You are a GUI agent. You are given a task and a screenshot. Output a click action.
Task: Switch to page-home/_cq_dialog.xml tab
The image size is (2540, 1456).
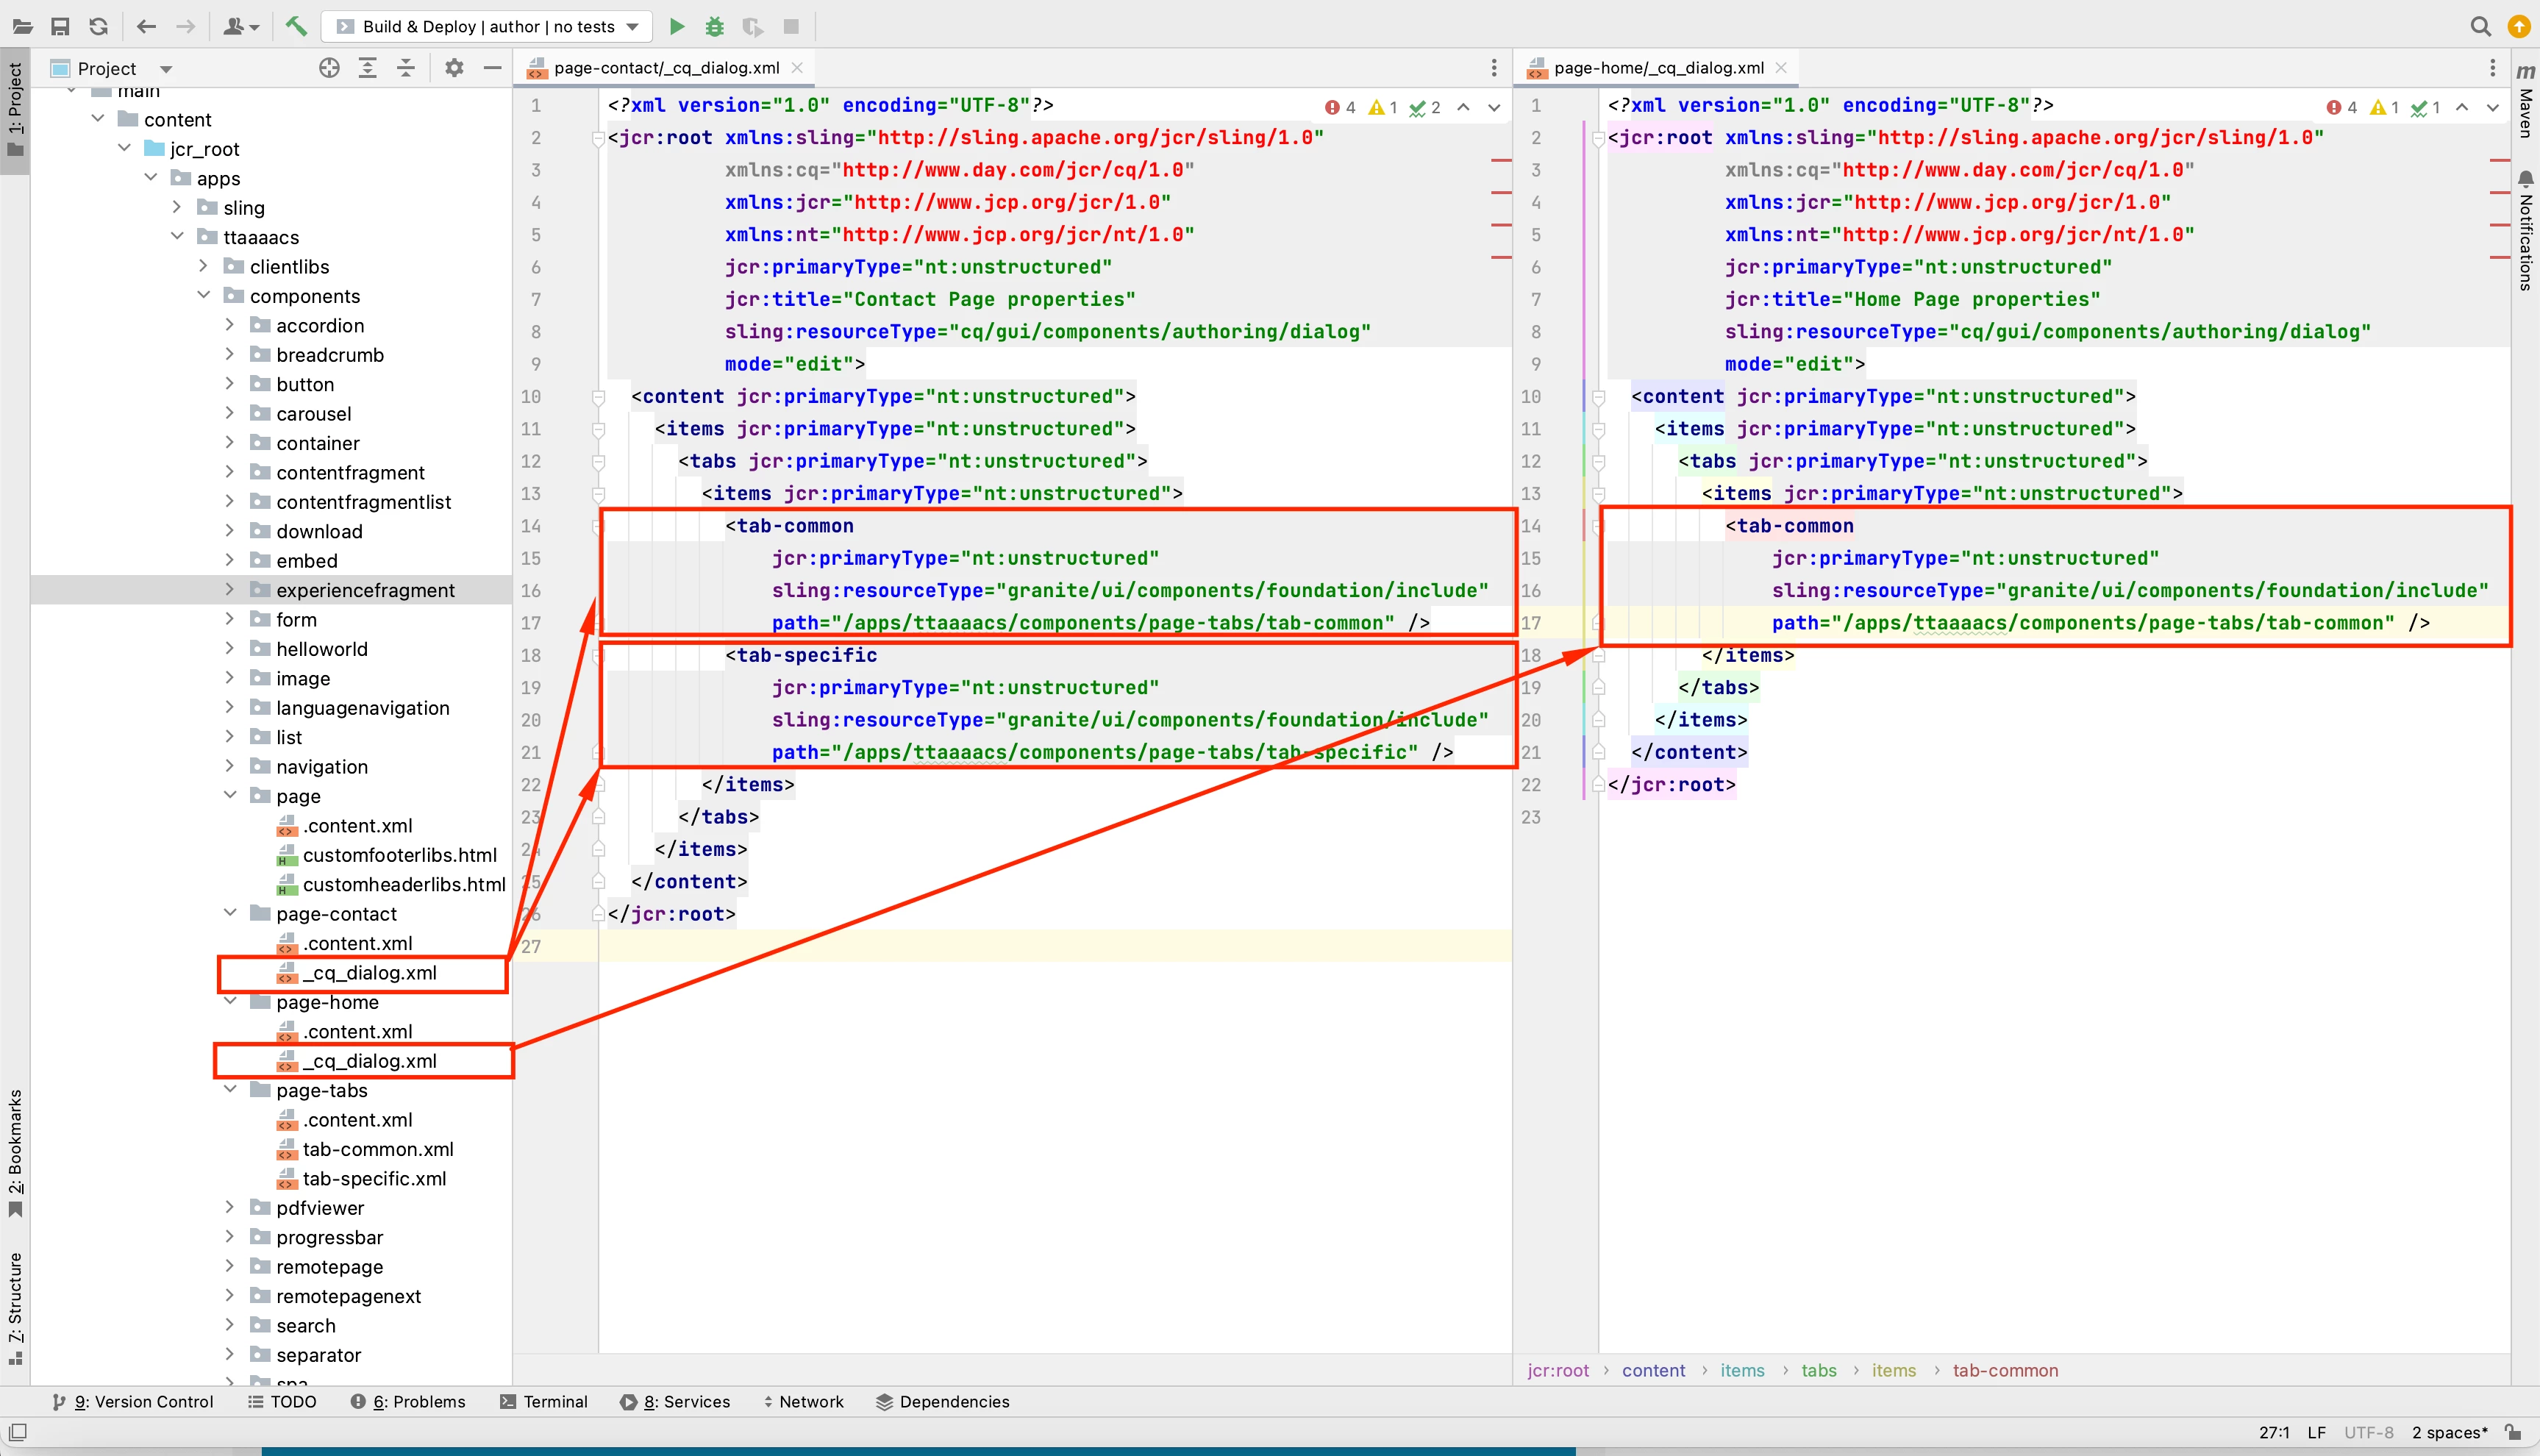[x=1658, y=68]
